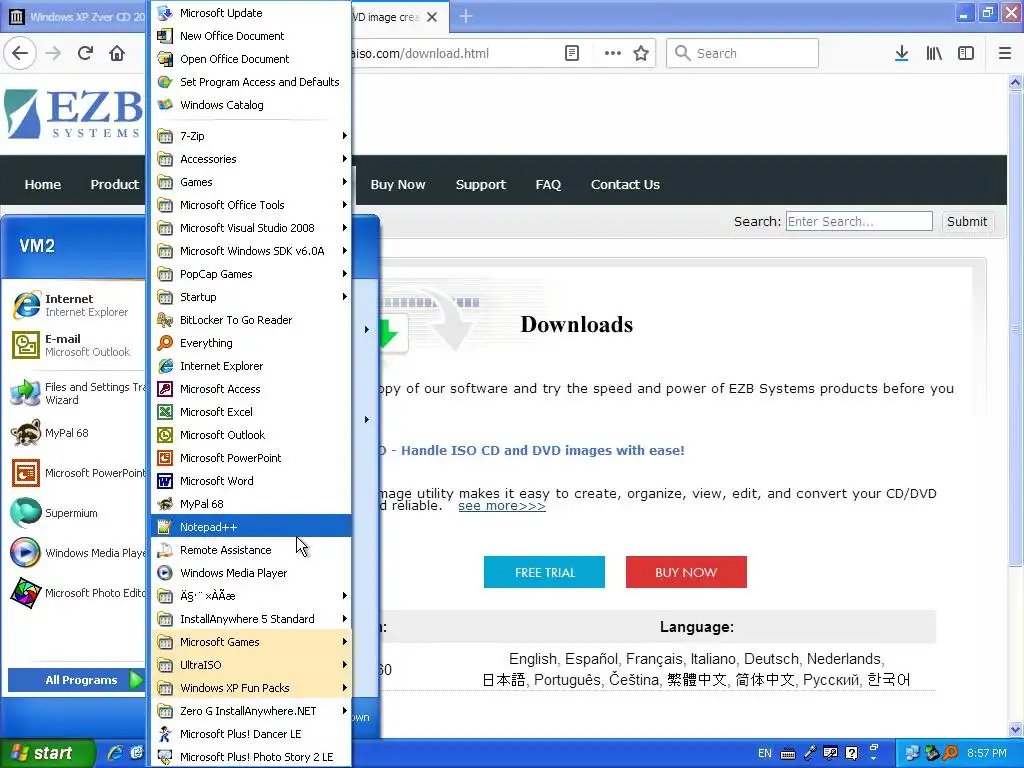Open the Firefox hamburger menu
This screenshot has width=1024, height=768.
(x=1005, y=54)
